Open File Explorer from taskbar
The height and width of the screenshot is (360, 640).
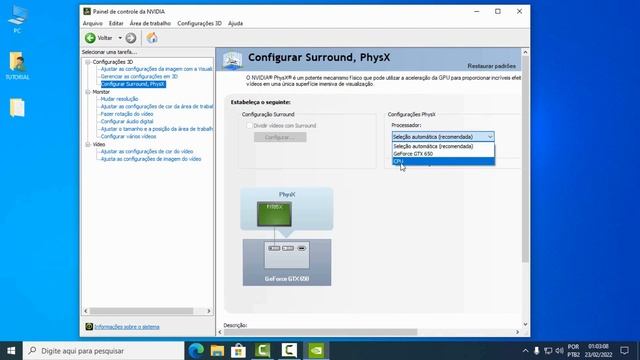217,351
